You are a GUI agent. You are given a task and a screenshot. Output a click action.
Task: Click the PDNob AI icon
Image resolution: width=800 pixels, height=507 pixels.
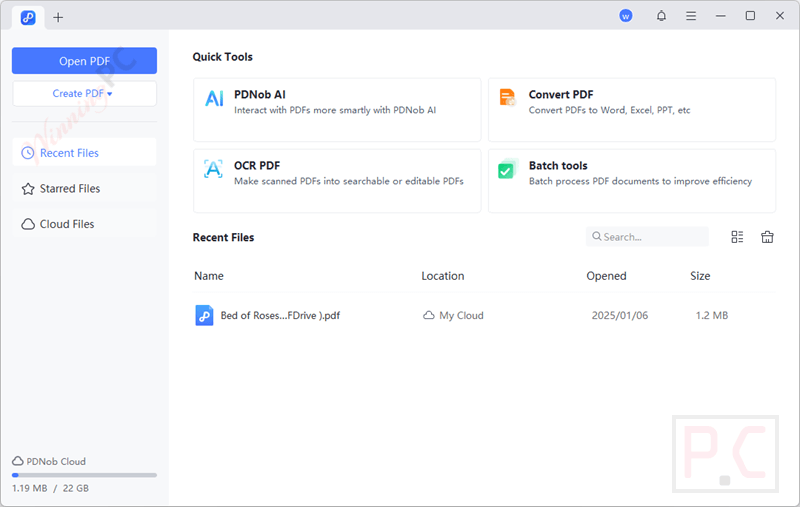[x=214, y=98]
